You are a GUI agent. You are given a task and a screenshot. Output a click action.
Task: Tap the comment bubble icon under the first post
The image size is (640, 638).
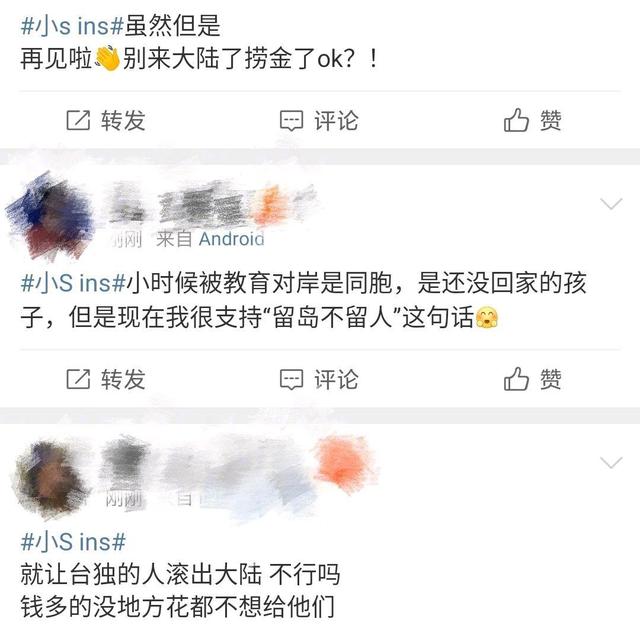pos(291,121)
